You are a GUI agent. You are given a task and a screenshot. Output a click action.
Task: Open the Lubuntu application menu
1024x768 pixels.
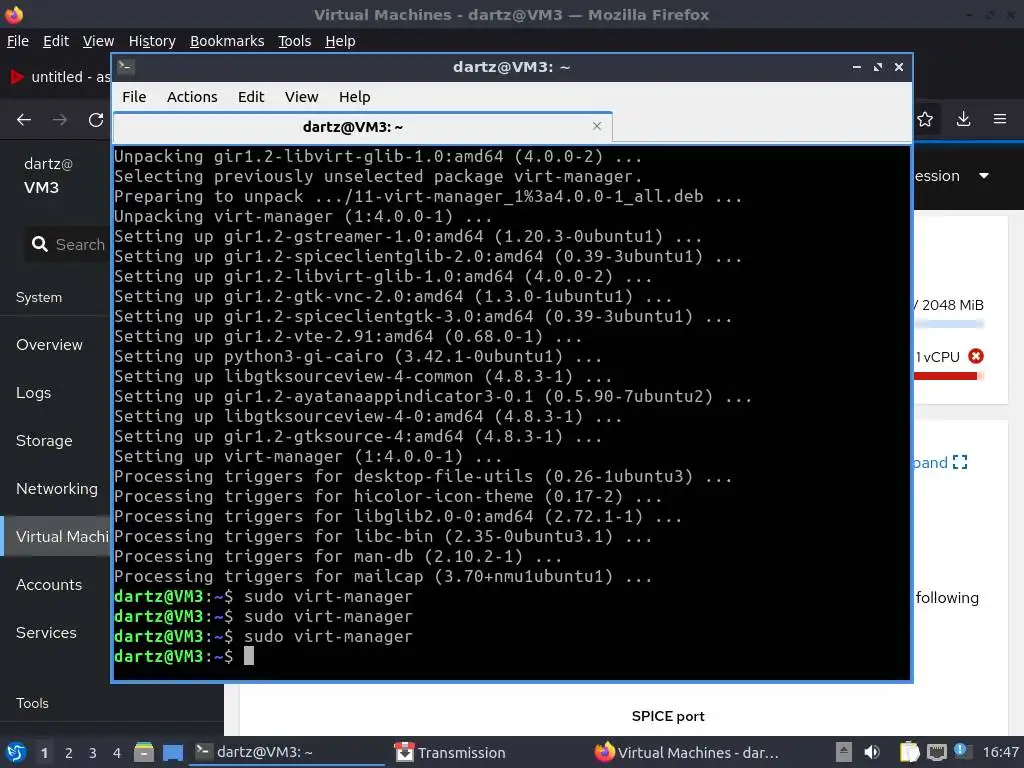point(15,752)
